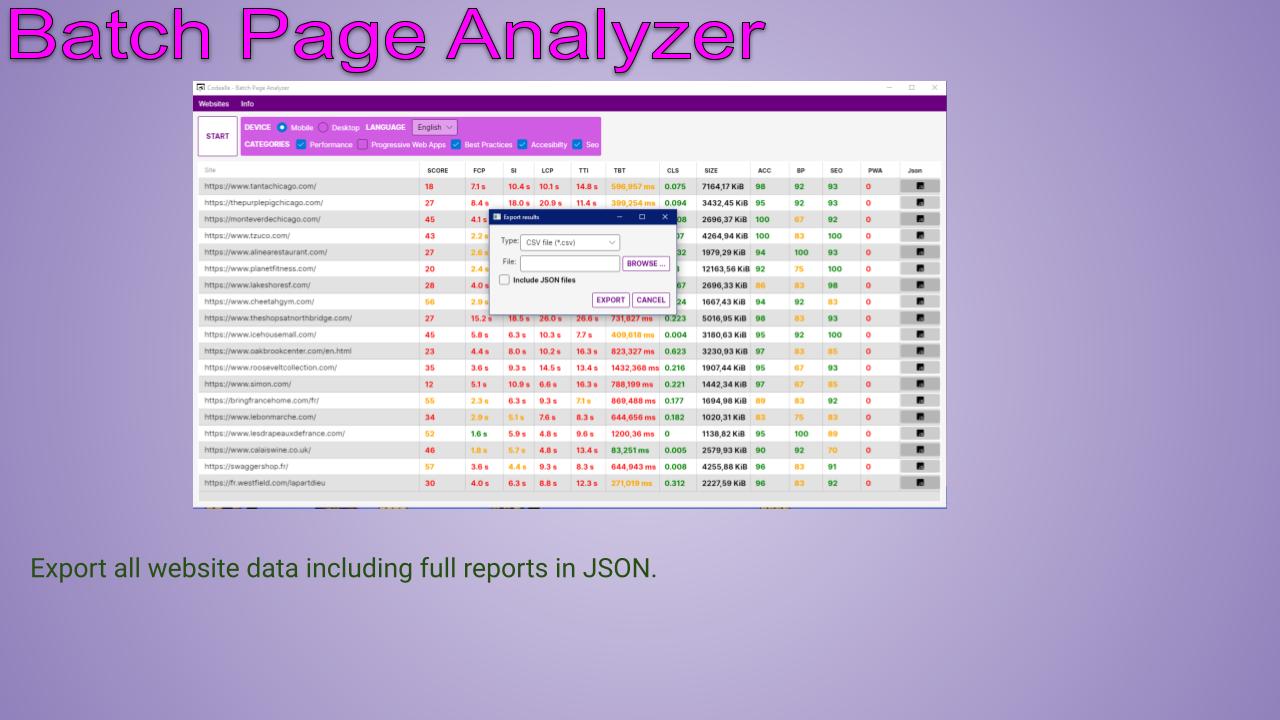This screenshot has width=1280, height=720.
Task: Open Json report for simon.com row
Action: click(x=919, y=384)
